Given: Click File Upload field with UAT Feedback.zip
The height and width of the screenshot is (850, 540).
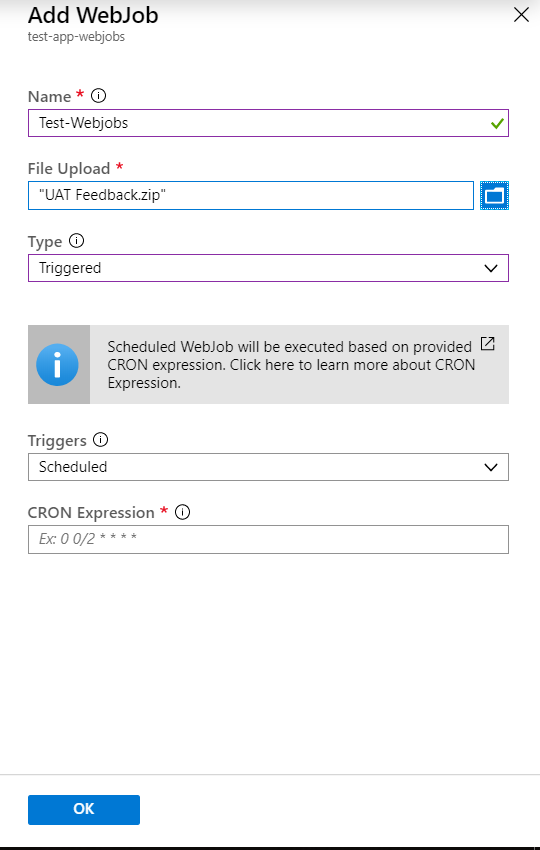Looking at the screenshot, I should pos(251,195).
